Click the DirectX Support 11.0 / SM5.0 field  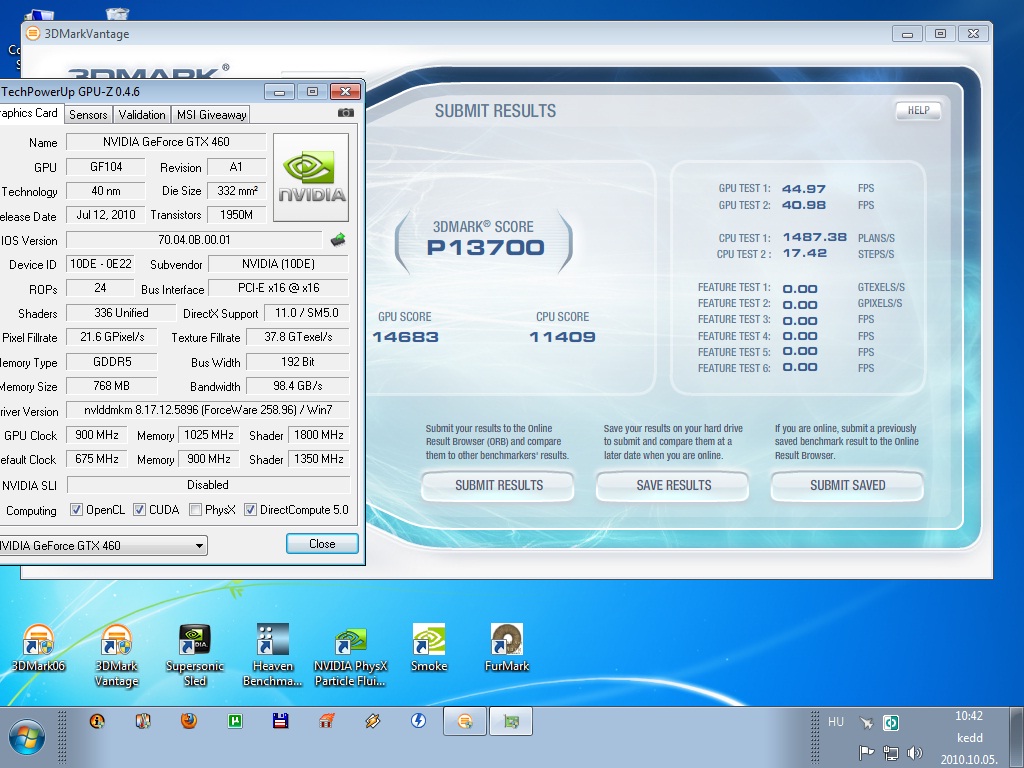(x=307, y=313)
